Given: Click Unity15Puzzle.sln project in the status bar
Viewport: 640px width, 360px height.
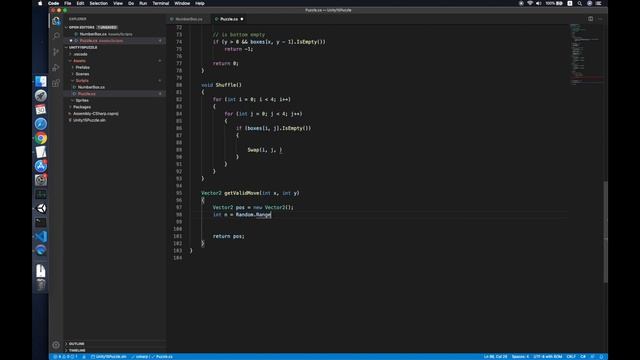Looking at the screenshot, I should click(109, 357).
